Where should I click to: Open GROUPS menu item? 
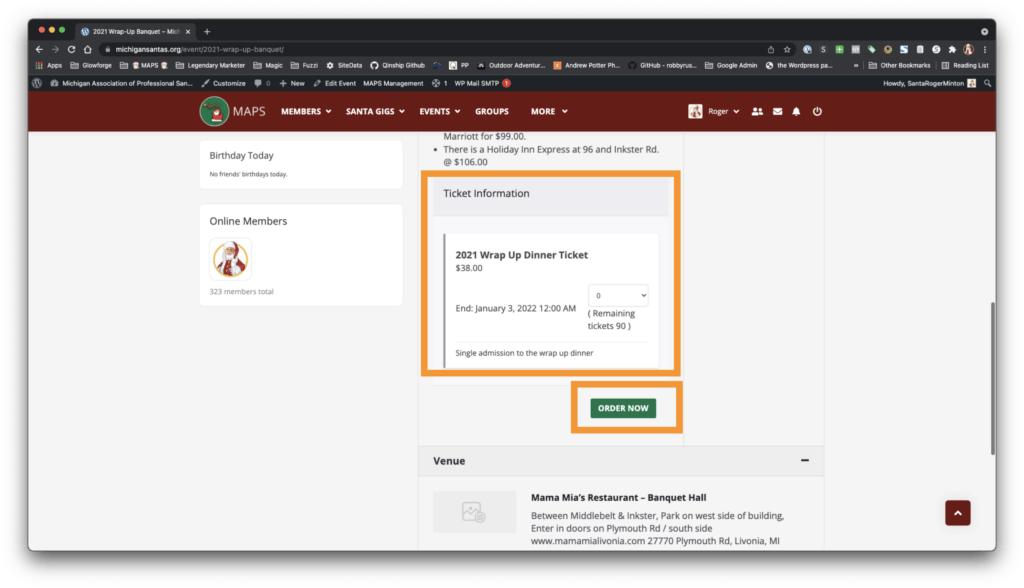tap(492, 111)
